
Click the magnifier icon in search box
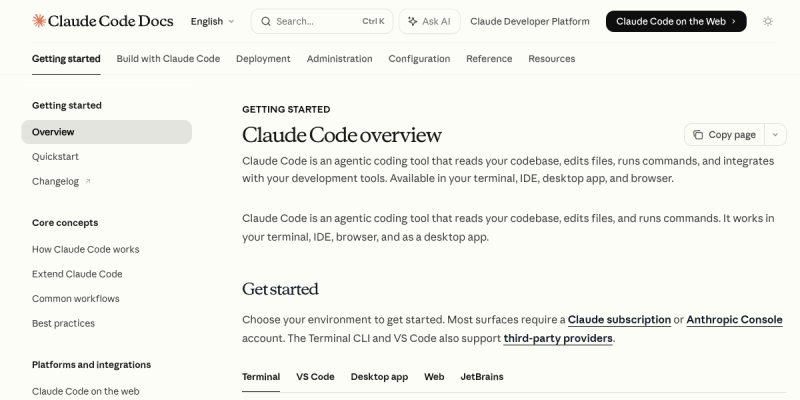coord(266,21)
